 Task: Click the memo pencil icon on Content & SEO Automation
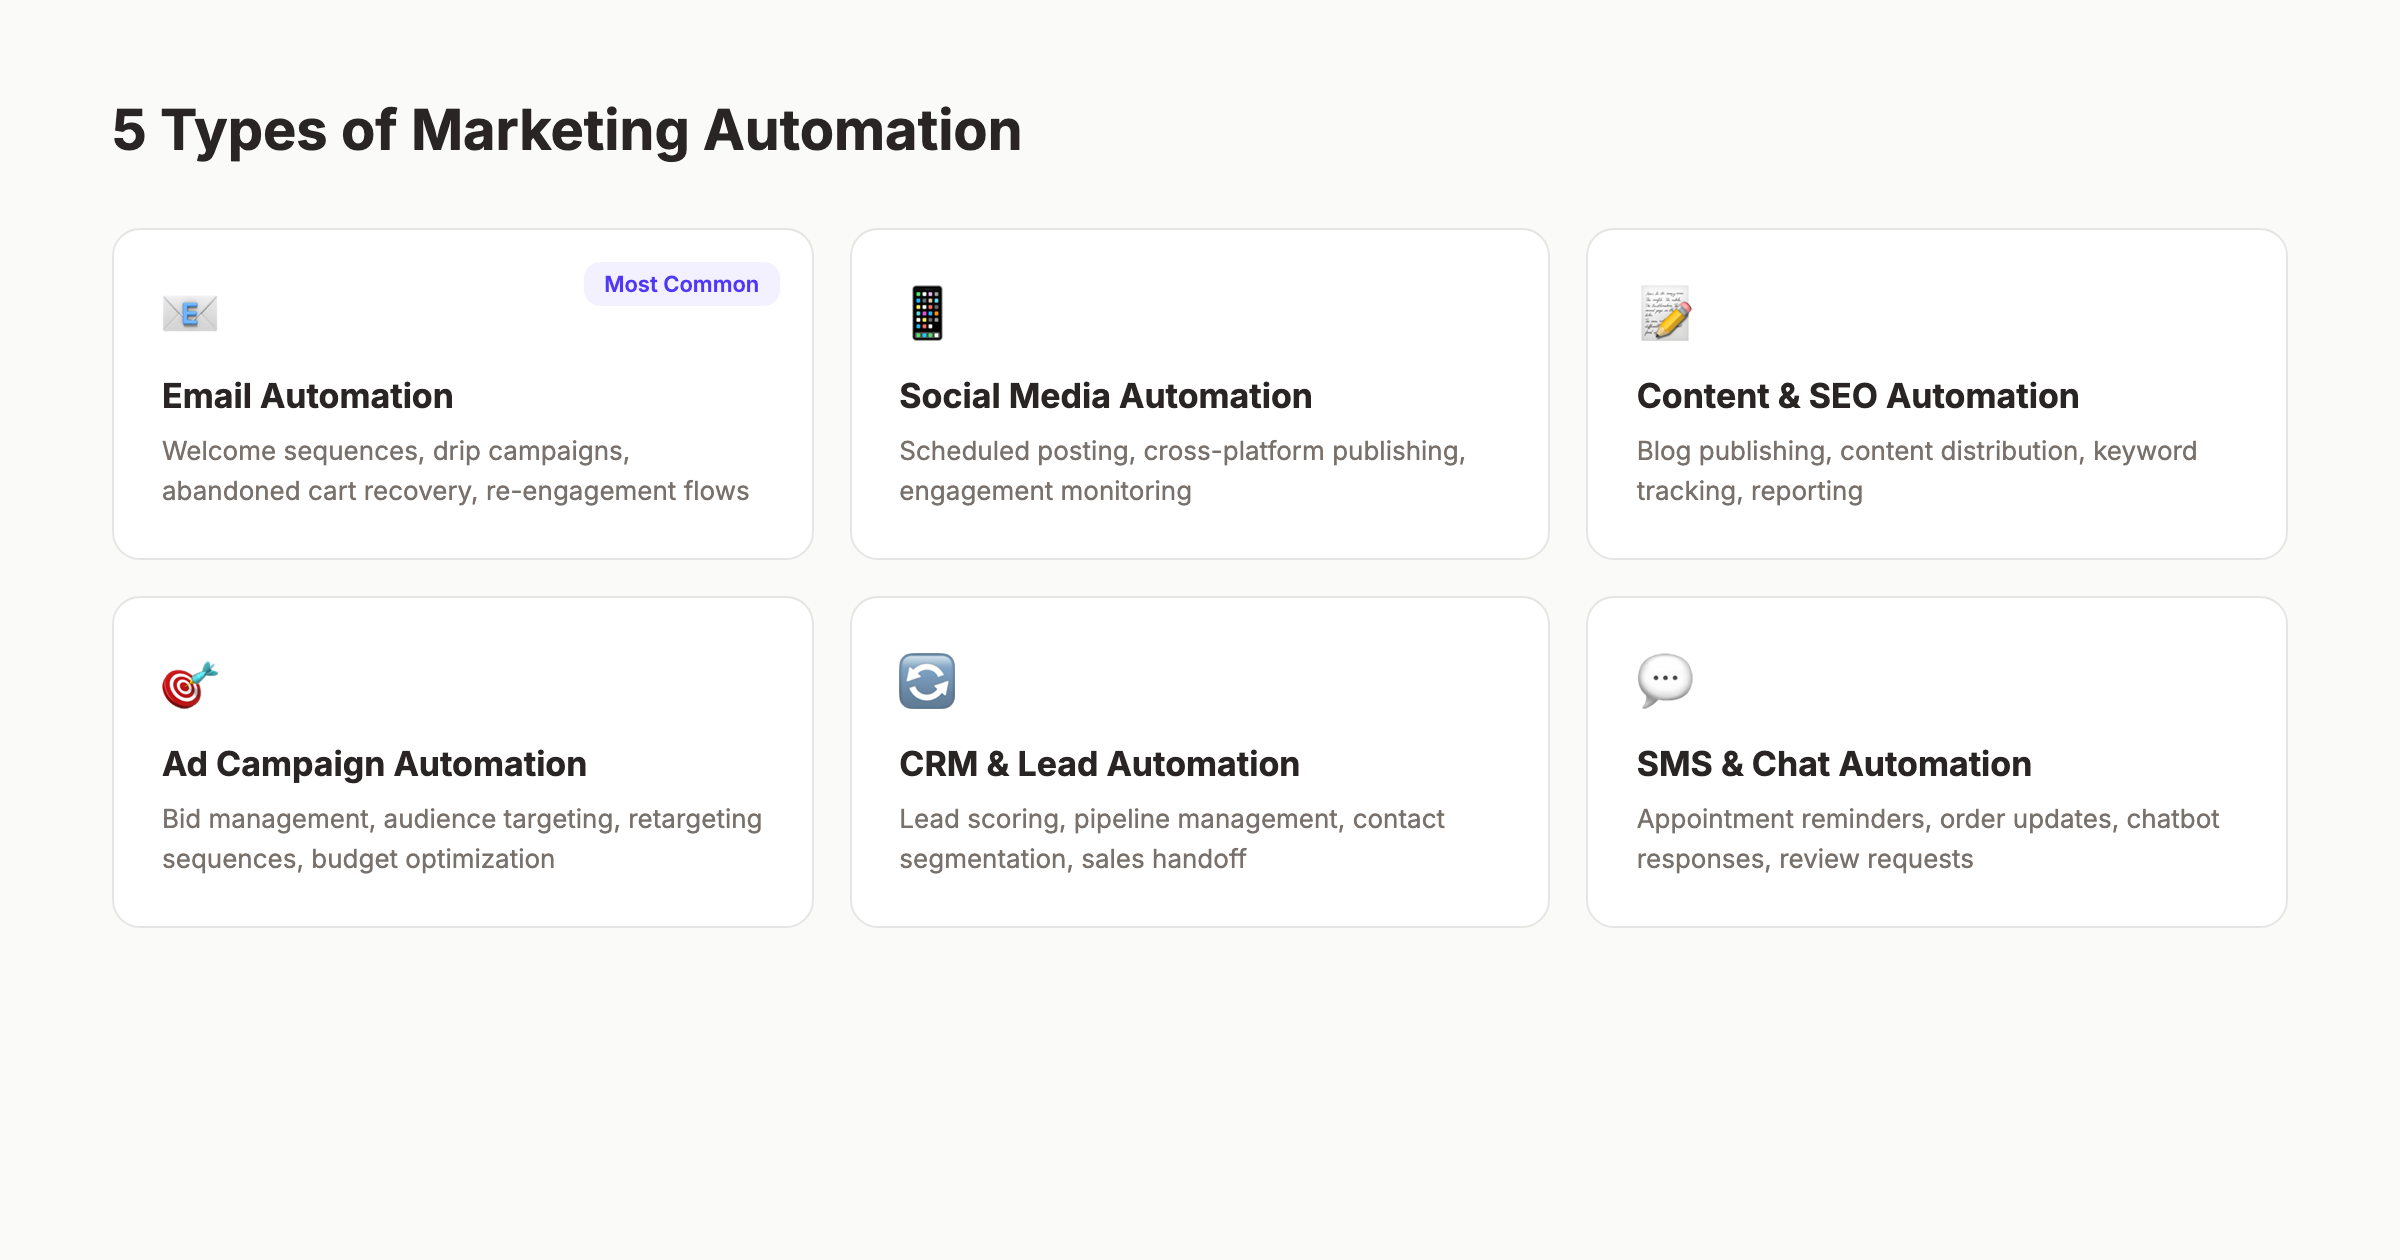click(x=1665, y=313)
